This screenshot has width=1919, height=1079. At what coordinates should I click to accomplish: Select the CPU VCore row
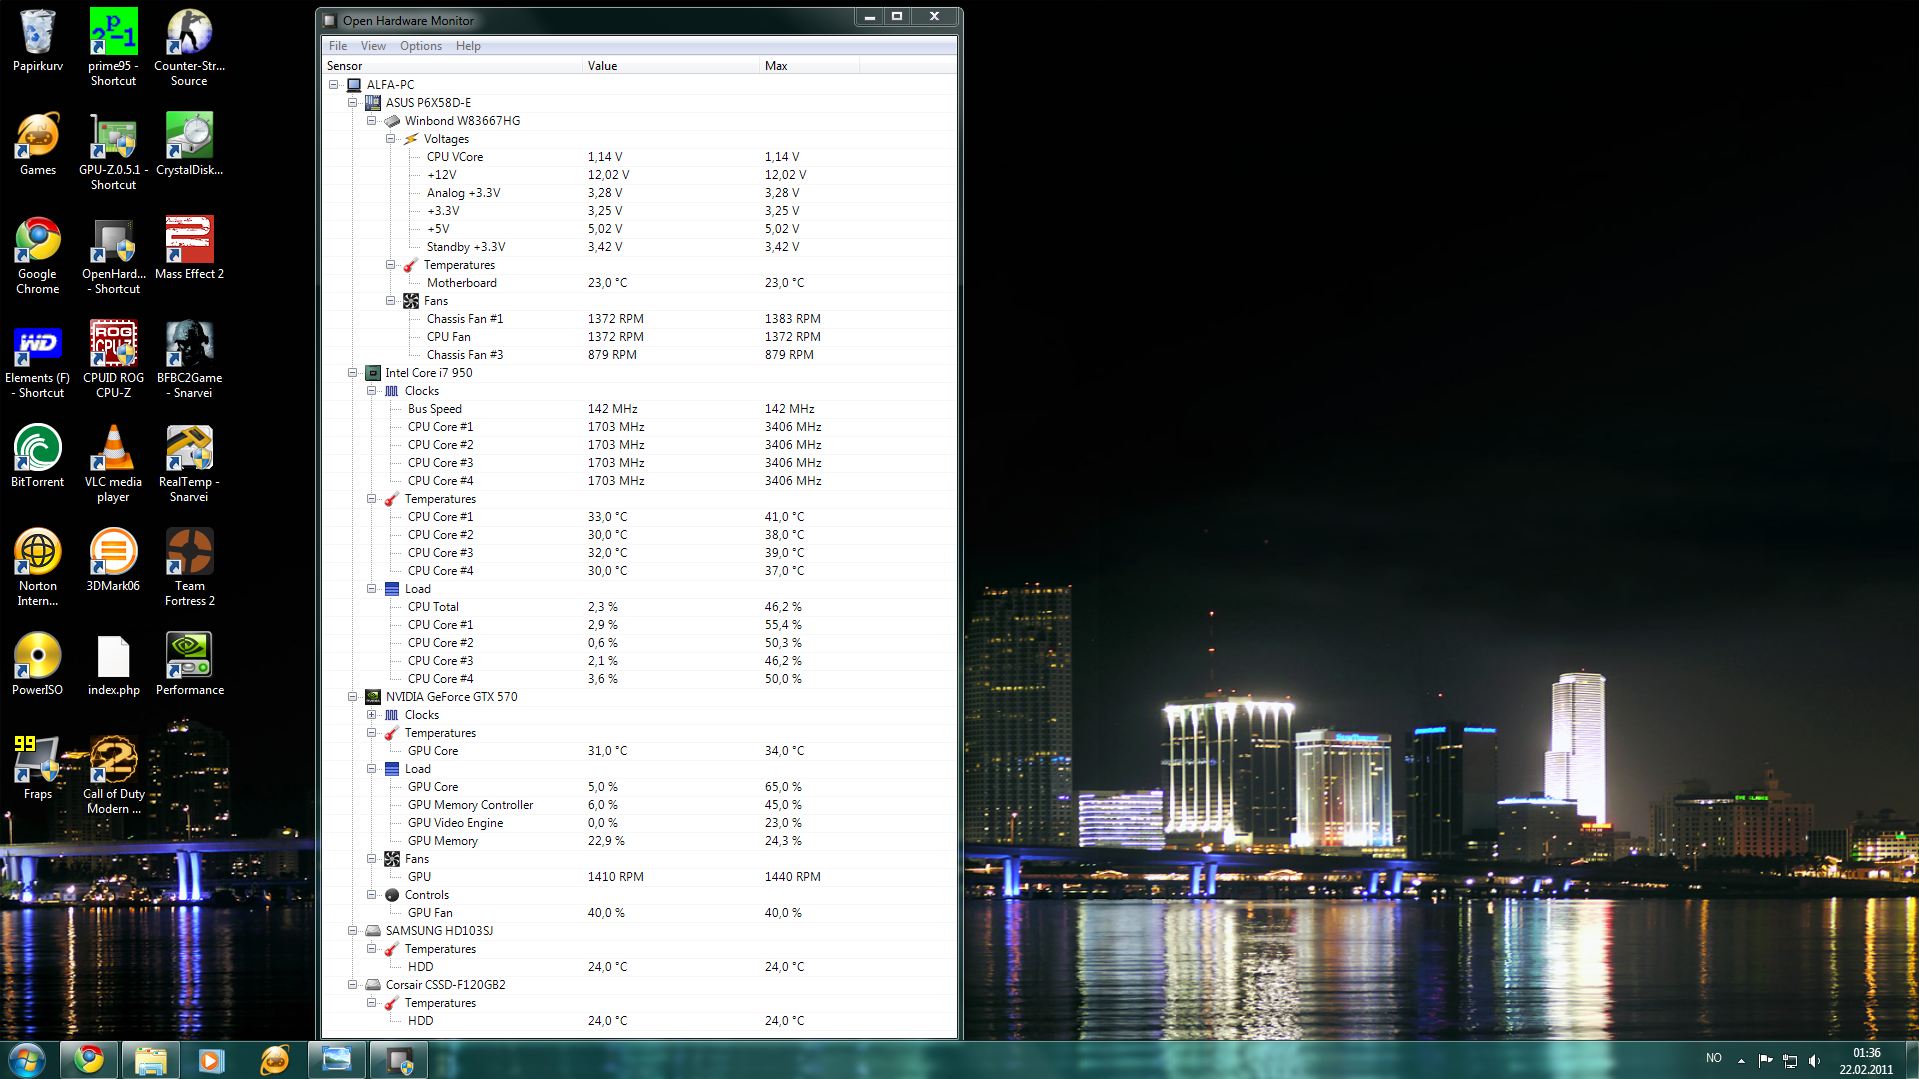tap(639, 157)
